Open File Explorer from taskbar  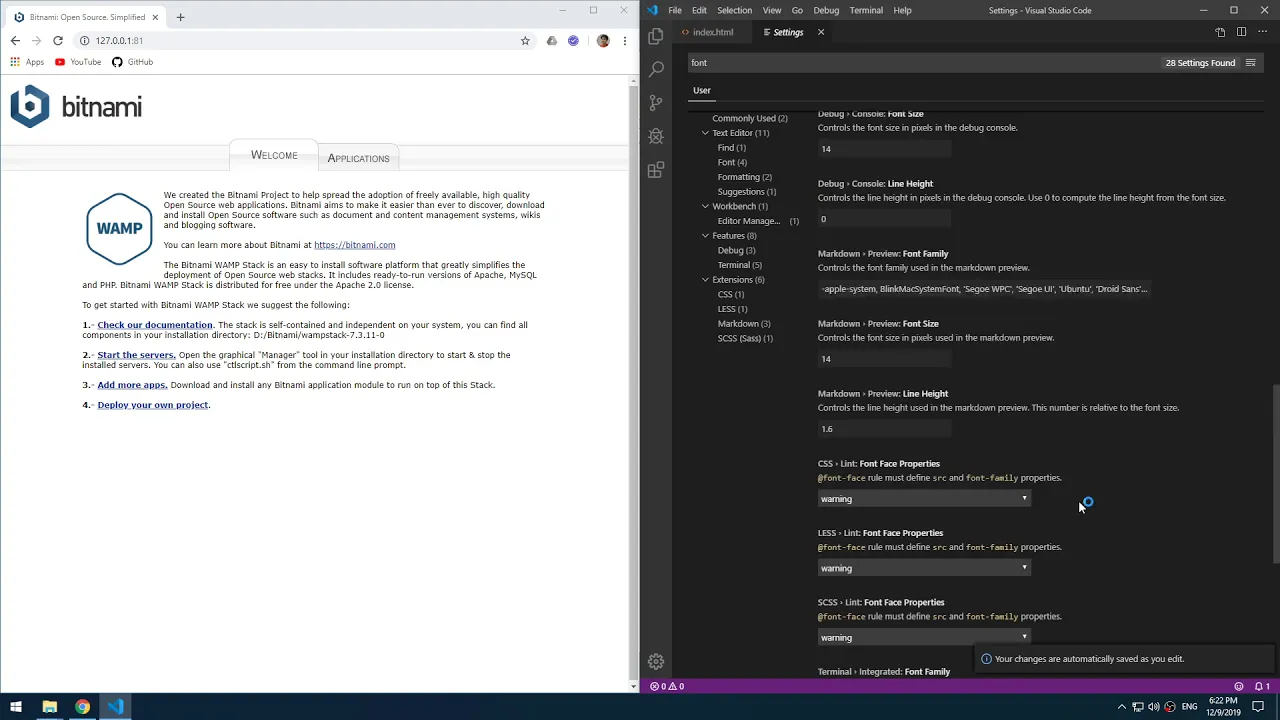(x=49, y=707)
